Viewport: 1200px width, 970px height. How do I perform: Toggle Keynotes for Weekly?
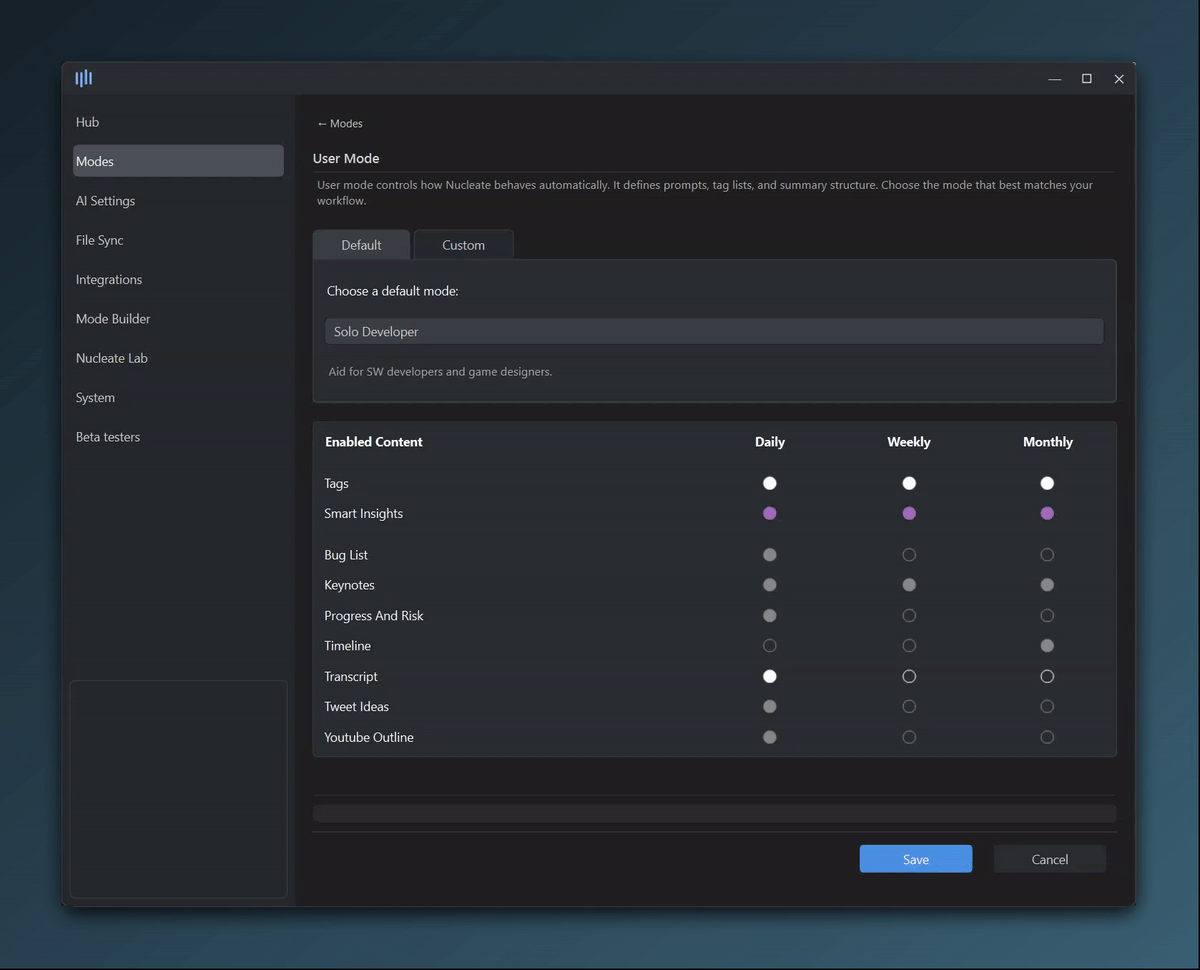coord(909,585)
